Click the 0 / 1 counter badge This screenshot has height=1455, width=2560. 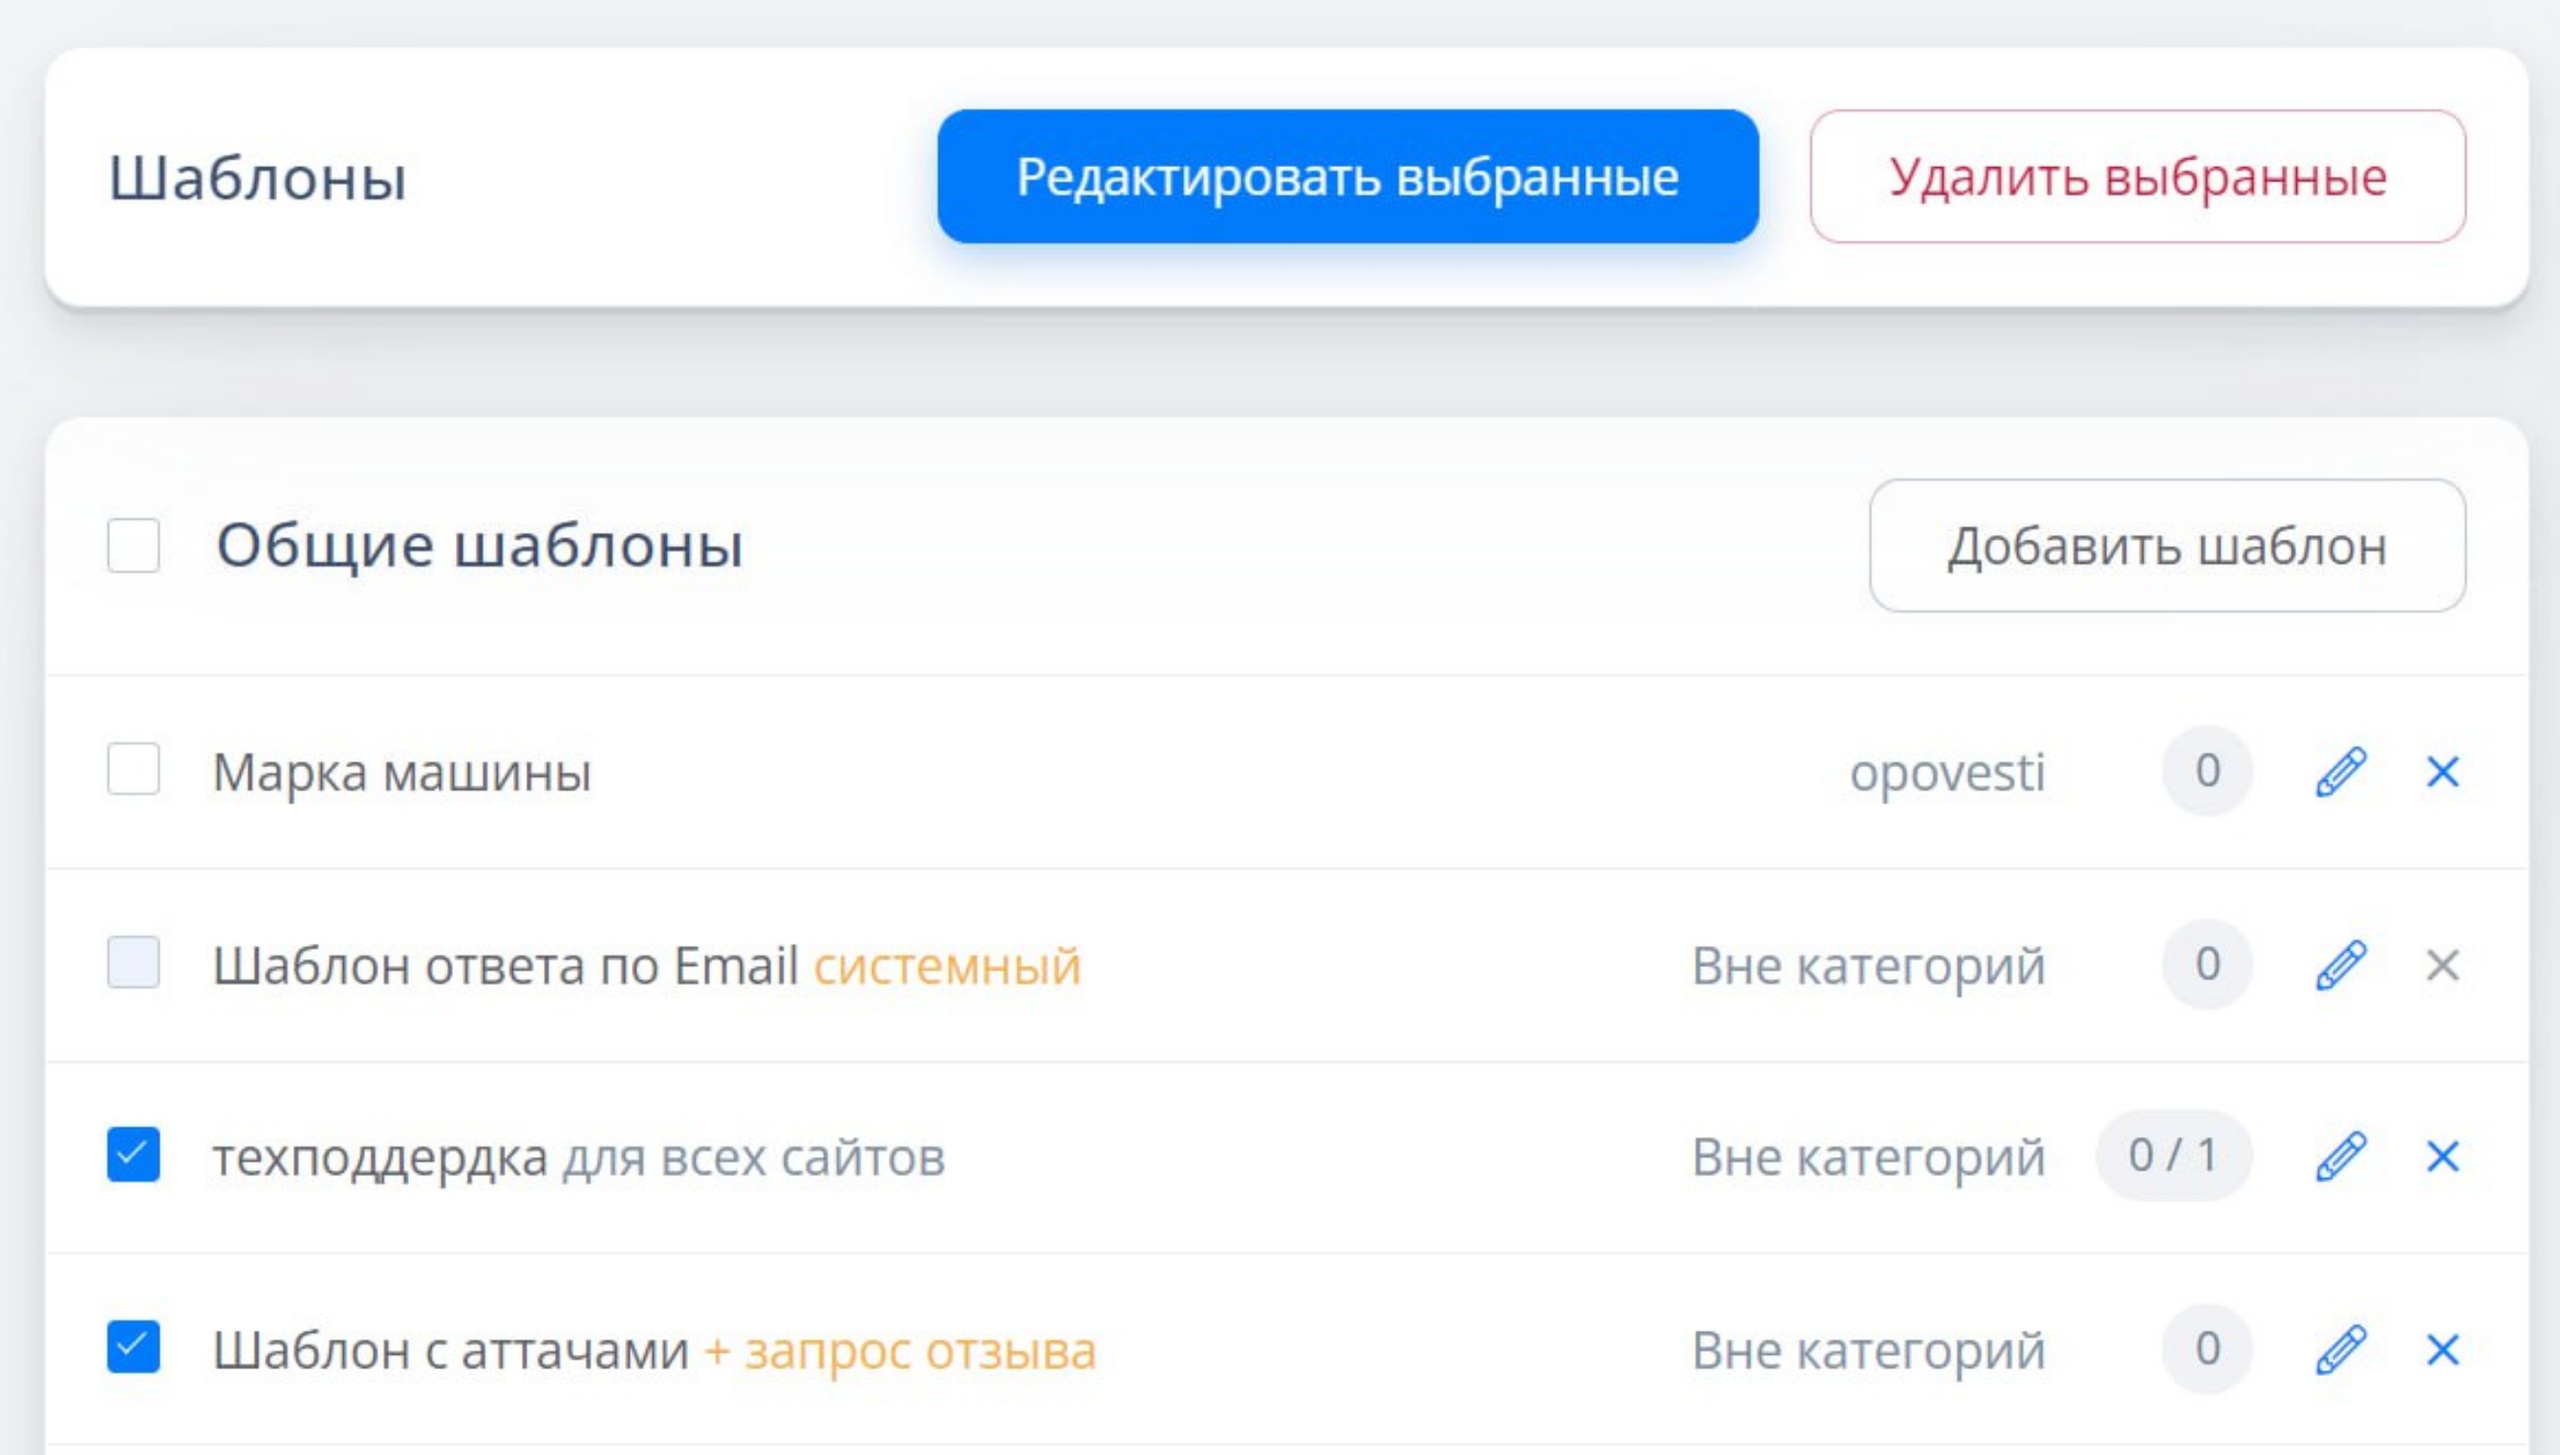click(x=2173, y=1156)
